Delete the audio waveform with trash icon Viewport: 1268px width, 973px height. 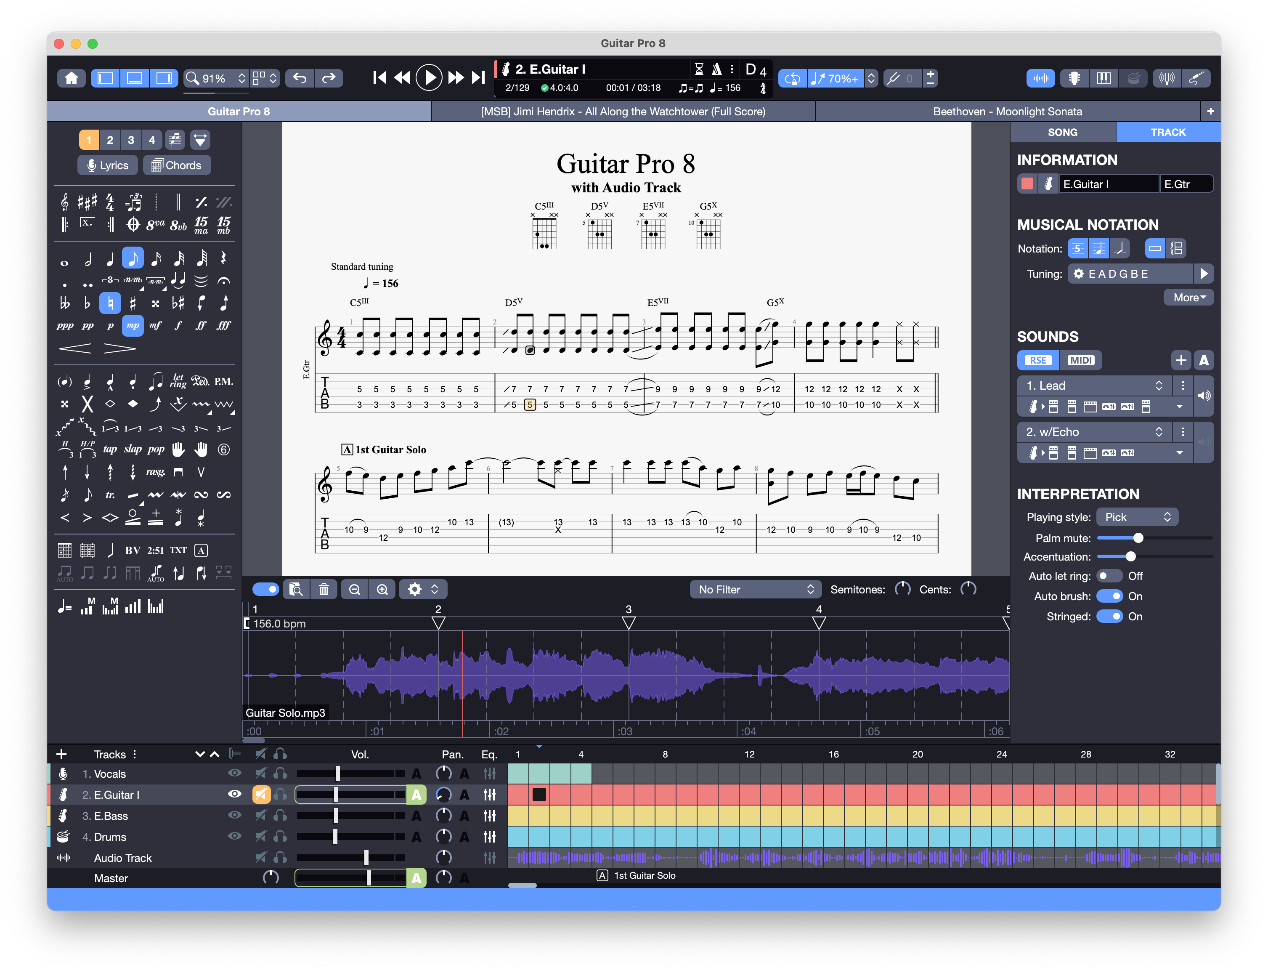tap(323, 589)
